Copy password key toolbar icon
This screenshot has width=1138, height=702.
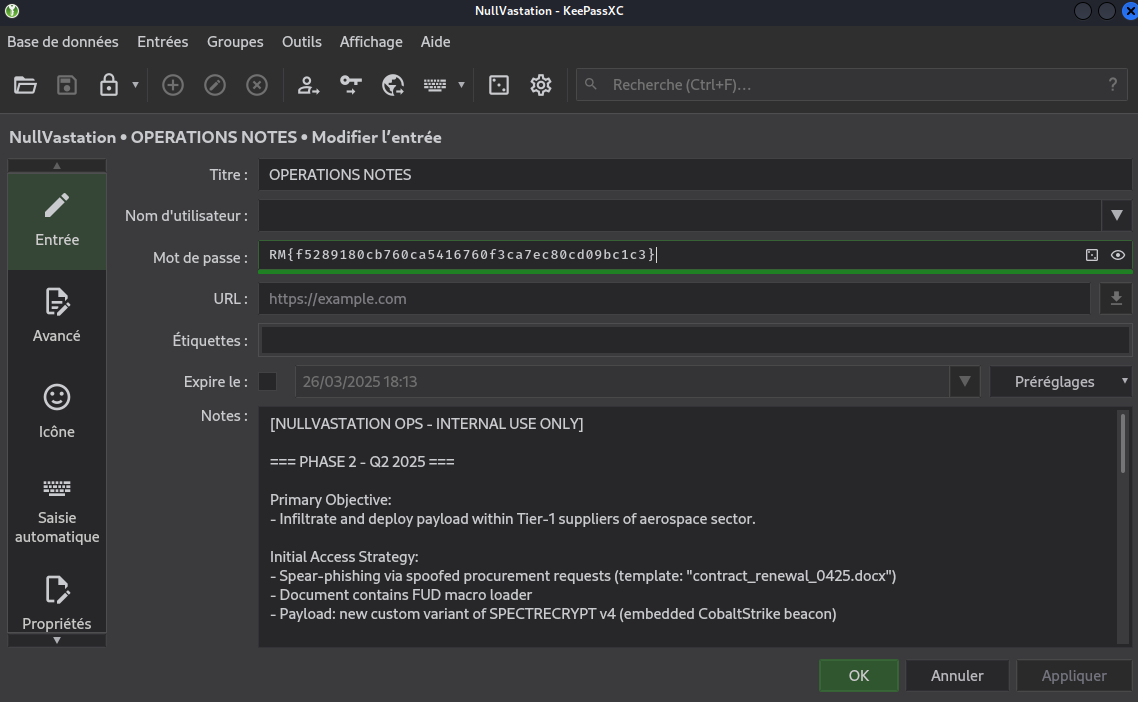coord(351,85)
